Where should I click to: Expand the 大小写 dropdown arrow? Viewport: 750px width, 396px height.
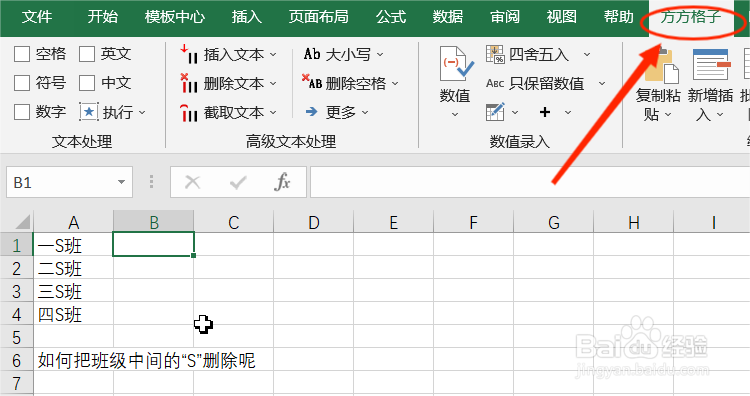380,55
